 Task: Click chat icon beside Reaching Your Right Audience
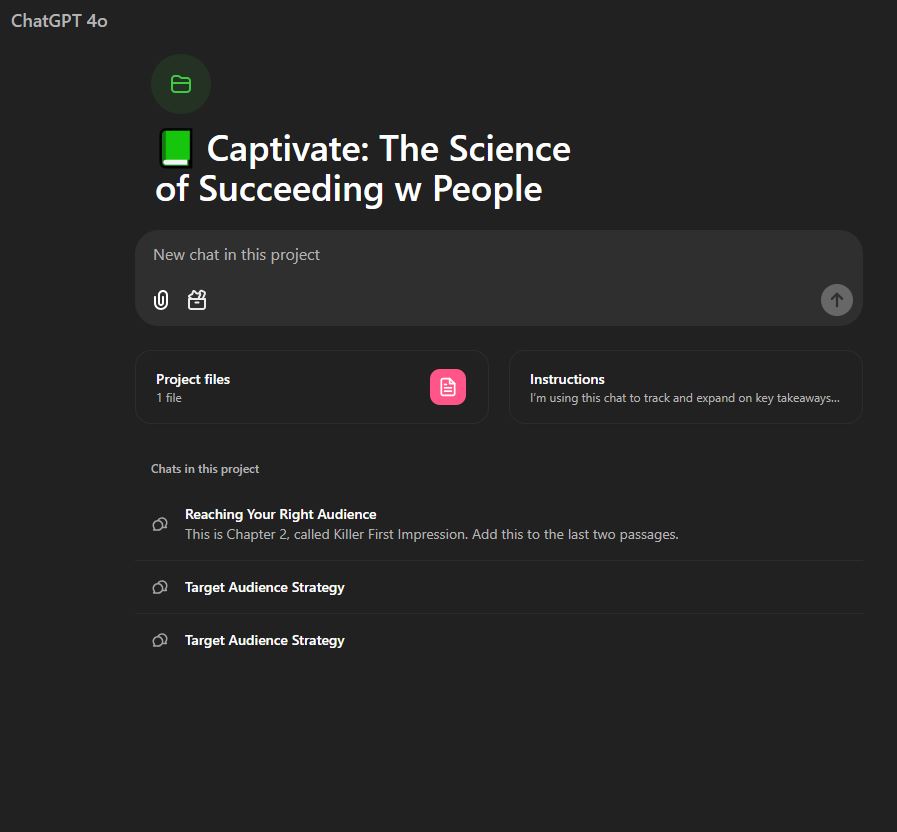(x=160, y=524)
